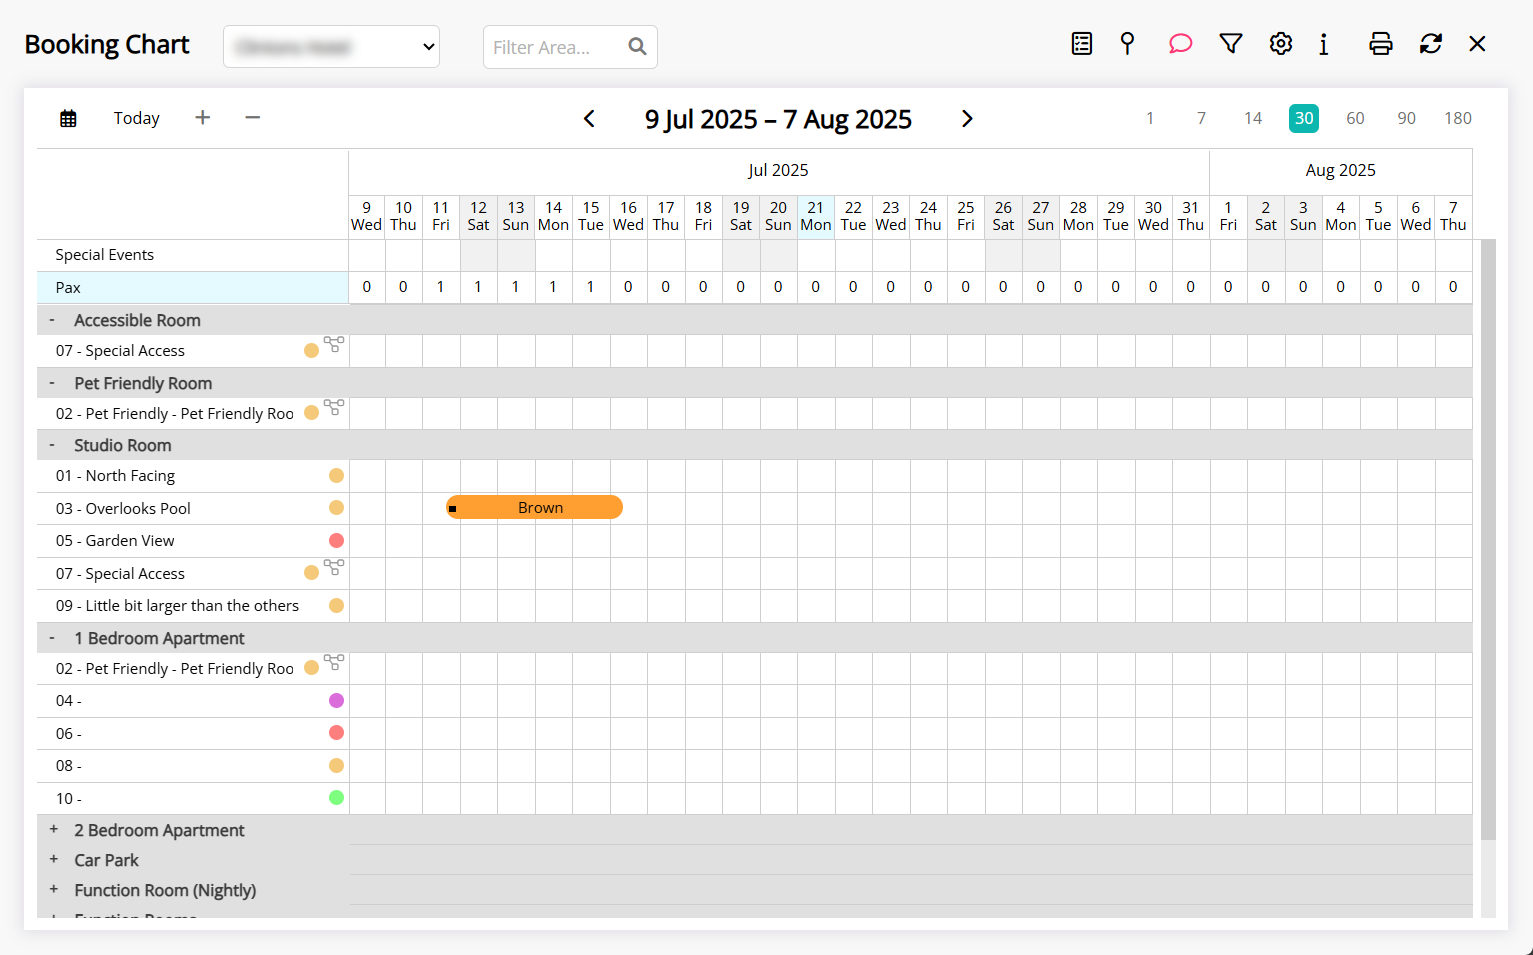The height and width of the screenshot is (955, 1533).
Task: Click the date range title 9 Jul 2025 – 7 Aug 2025
Action: (x=778, y=120)
